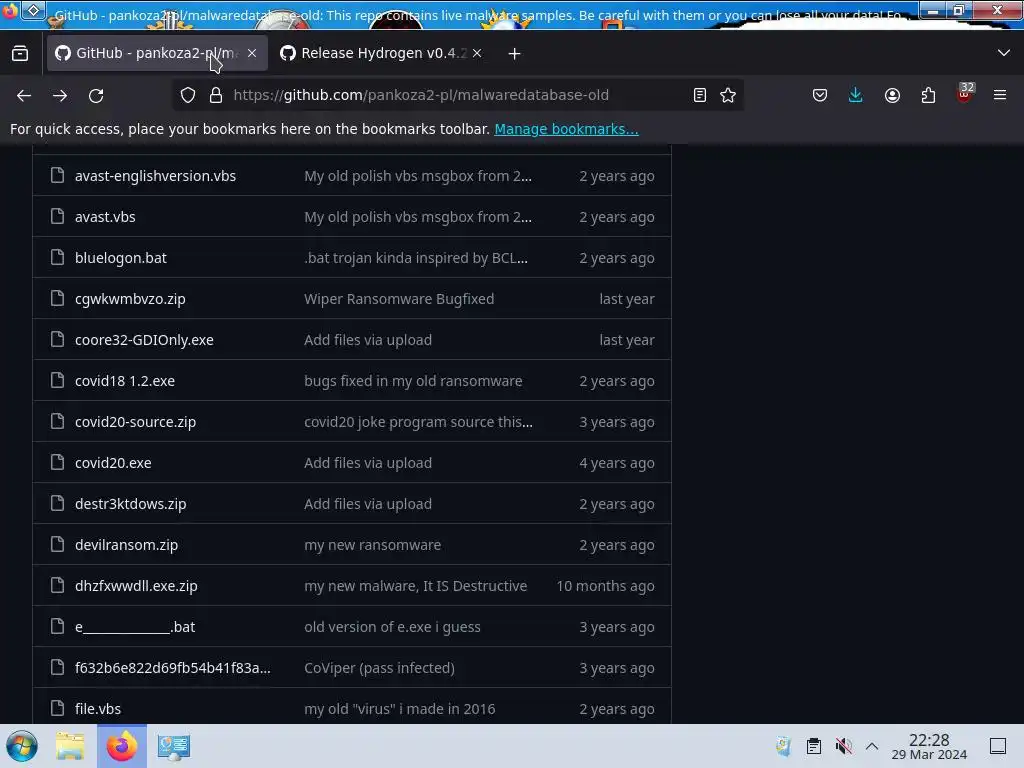This screenshot has height=768, width=1024.
Task: Go back with the browser back arrow
Action: point(24,95)
